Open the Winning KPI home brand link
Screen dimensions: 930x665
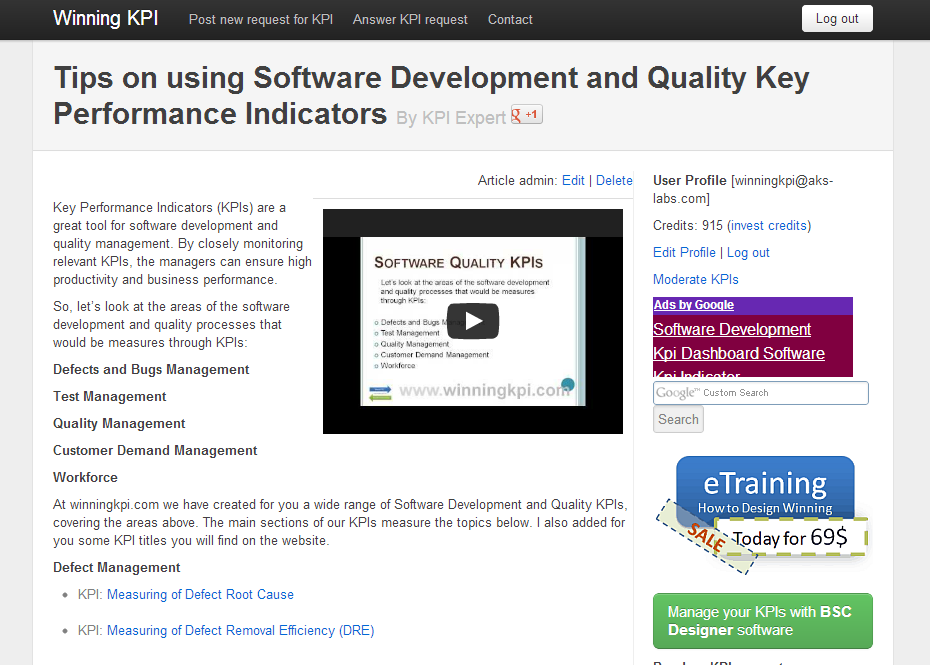tap(106, 18)
